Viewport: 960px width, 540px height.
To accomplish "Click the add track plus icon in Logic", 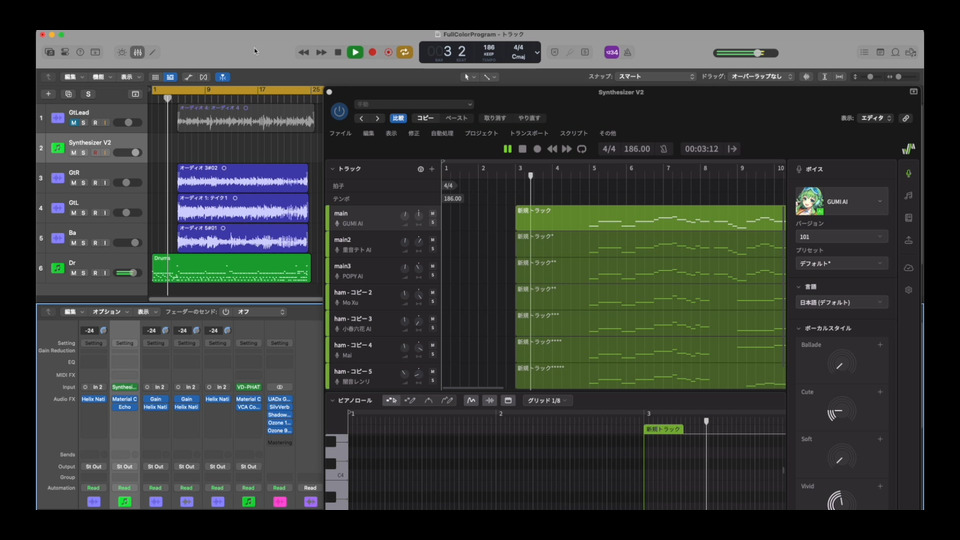I will (48, 94).
